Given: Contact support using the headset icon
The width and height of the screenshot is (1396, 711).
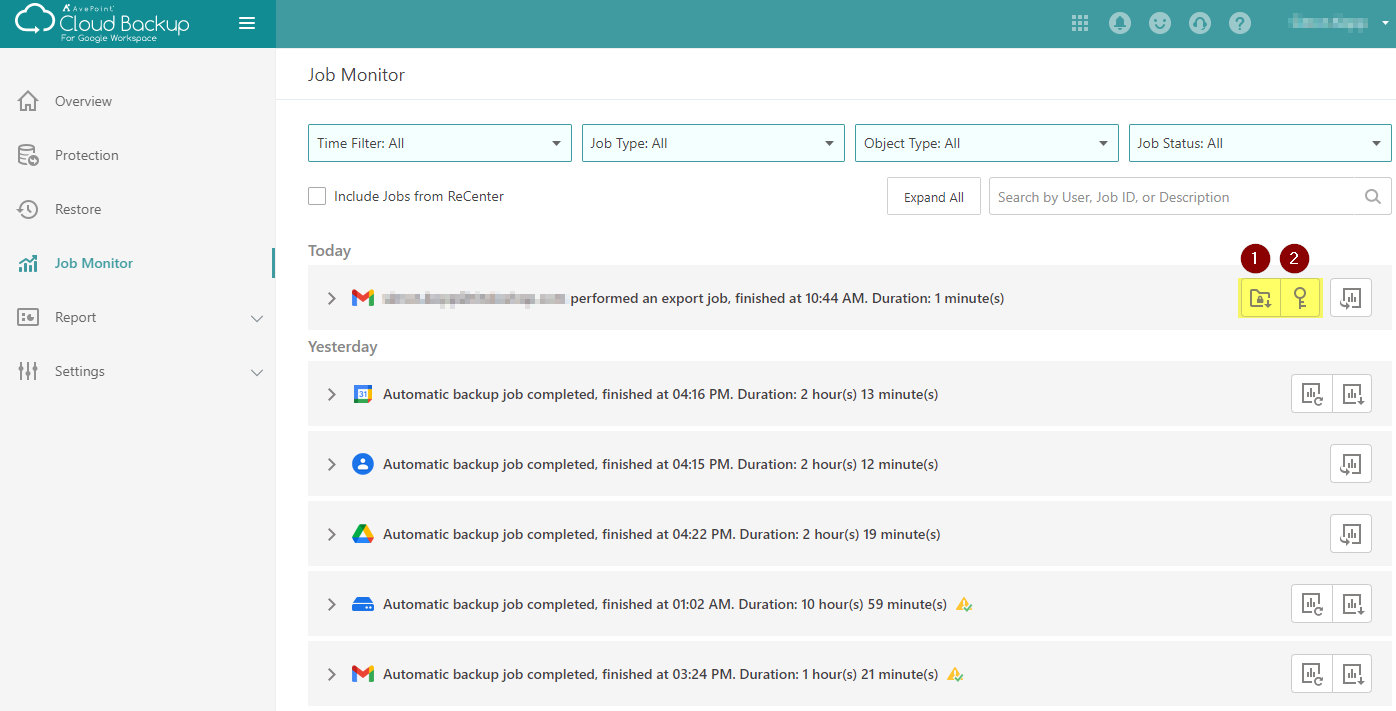Looking at the screenshot, I should (x=1200, y=22).
